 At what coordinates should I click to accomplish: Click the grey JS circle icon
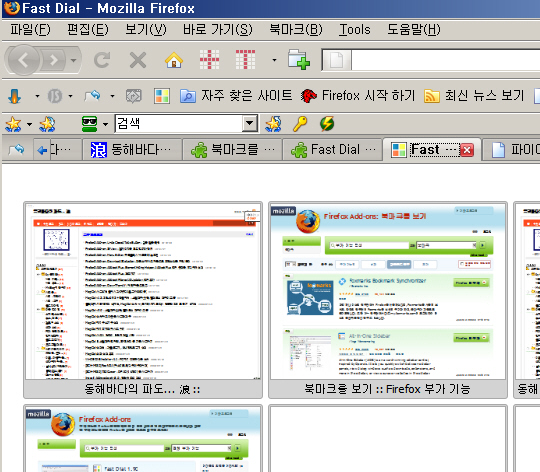(x=55, y=96)
